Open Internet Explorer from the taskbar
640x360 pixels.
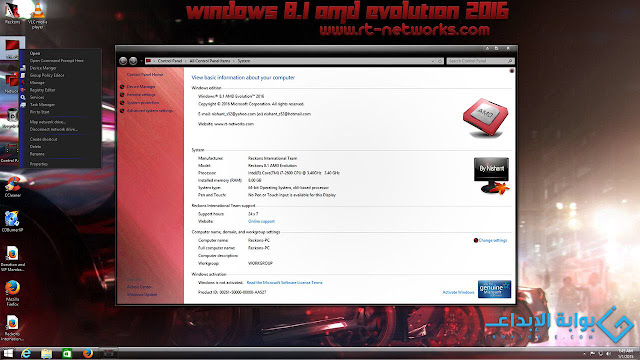26,353
